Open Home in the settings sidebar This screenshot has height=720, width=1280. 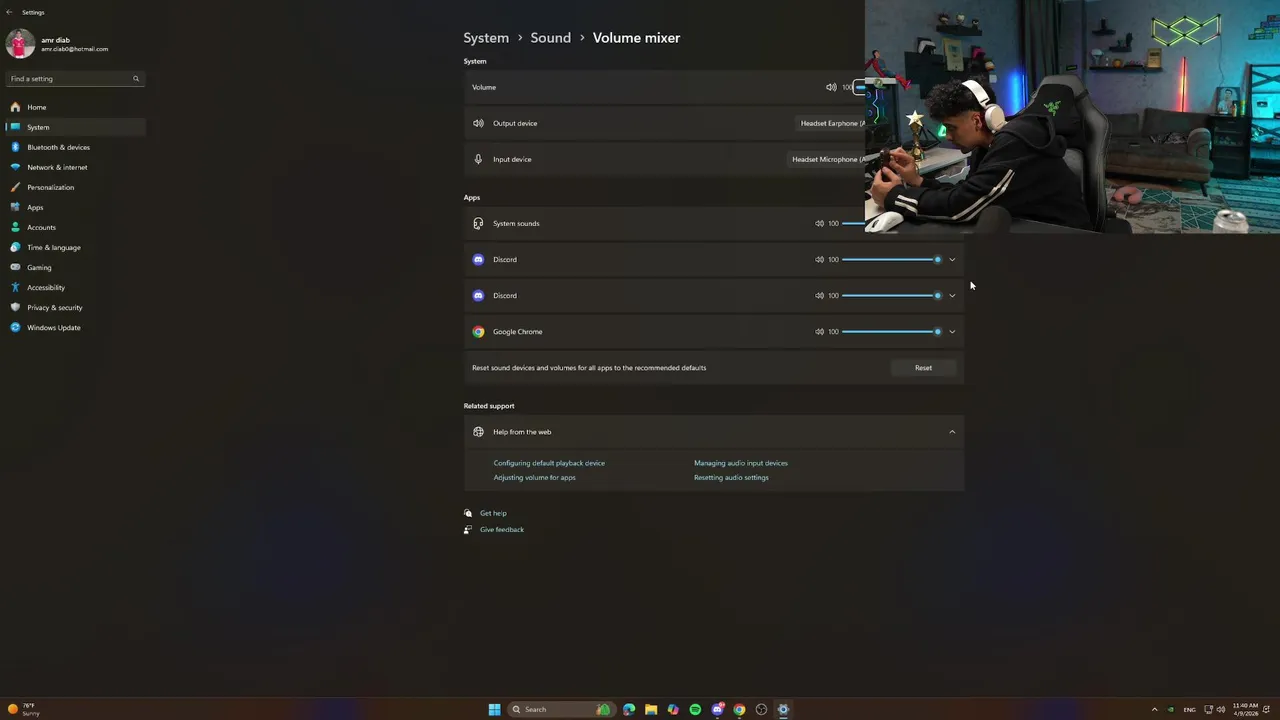tap(75, 107)
